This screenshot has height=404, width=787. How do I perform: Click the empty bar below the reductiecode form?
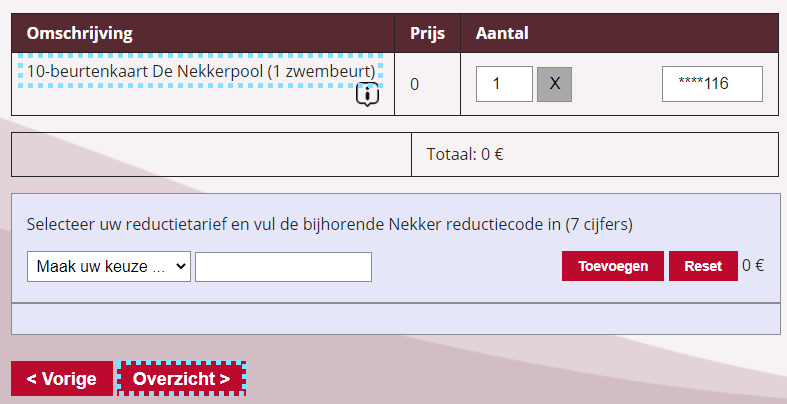coord(395,319)
